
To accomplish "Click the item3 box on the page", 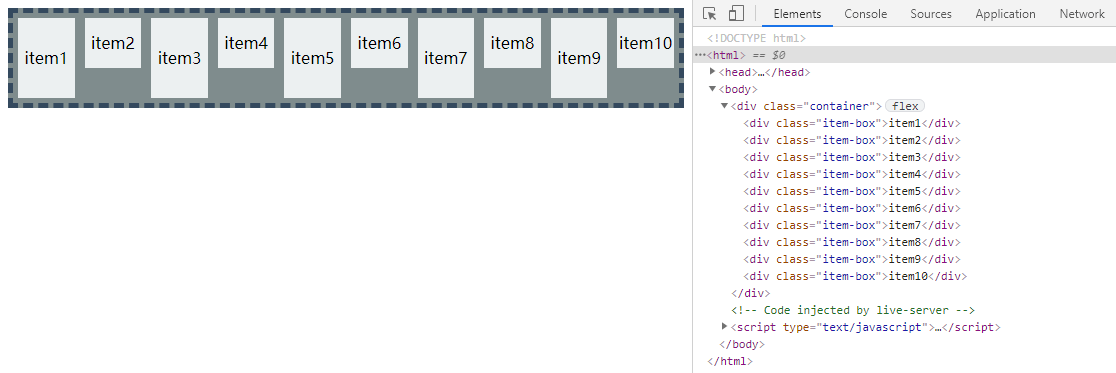I will click(x=179, y=58).
